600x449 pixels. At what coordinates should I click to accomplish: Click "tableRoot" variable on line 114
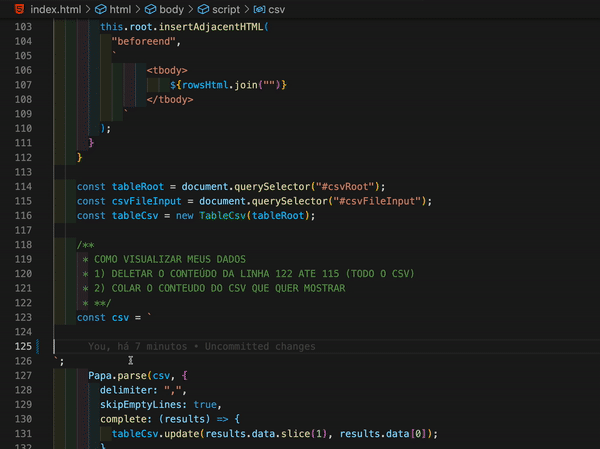138,187
